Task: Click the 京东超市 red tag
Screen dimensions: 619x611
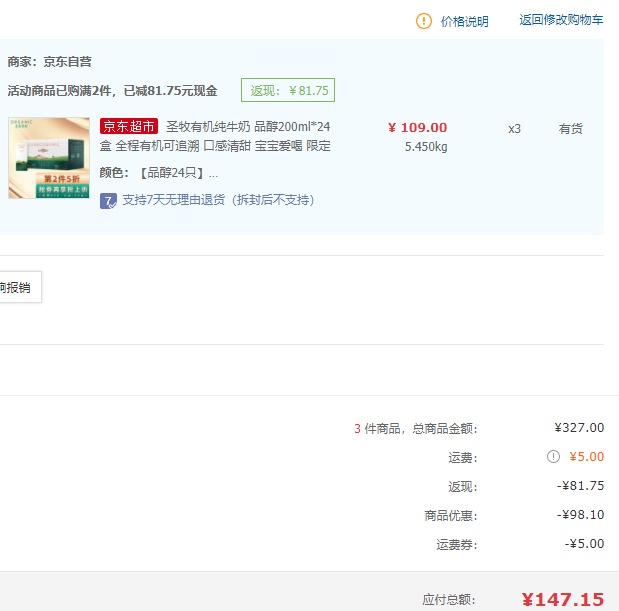Action: [x=129, y=126]
